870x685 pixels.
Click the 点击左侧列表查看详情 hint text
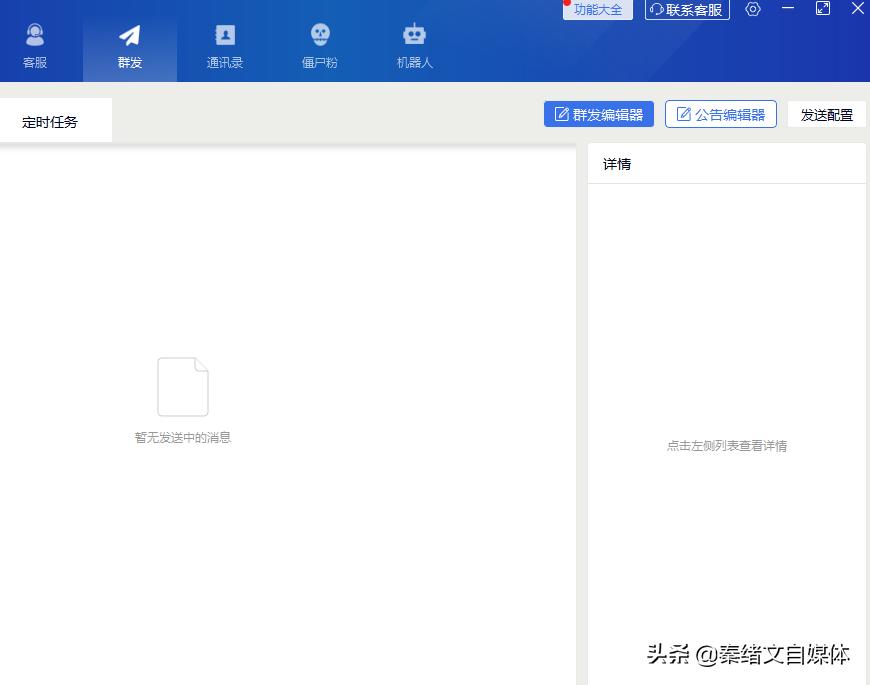click(728, 445)
